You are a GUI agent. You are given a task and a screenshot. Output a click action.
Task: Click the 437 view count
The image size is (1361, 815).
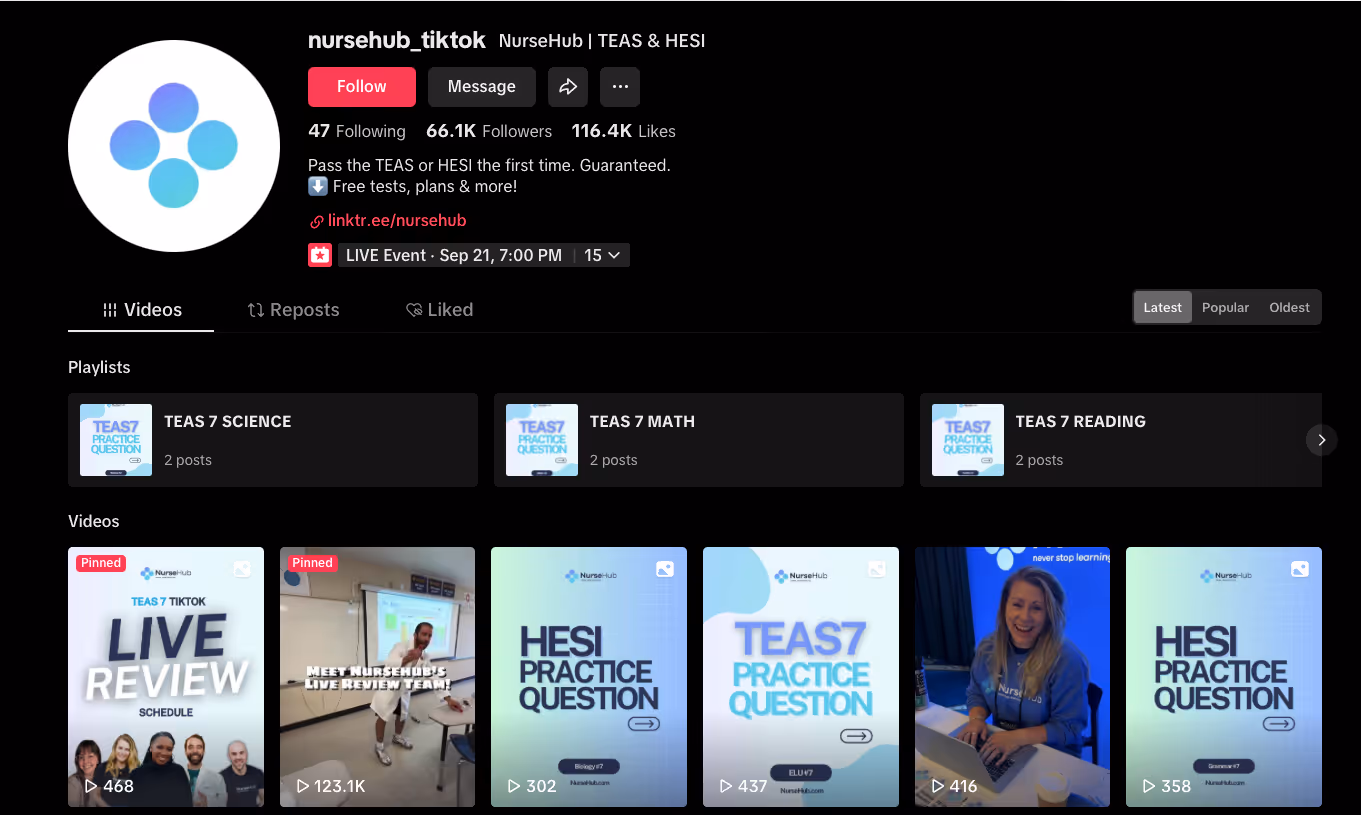click(x=743, y=787)
